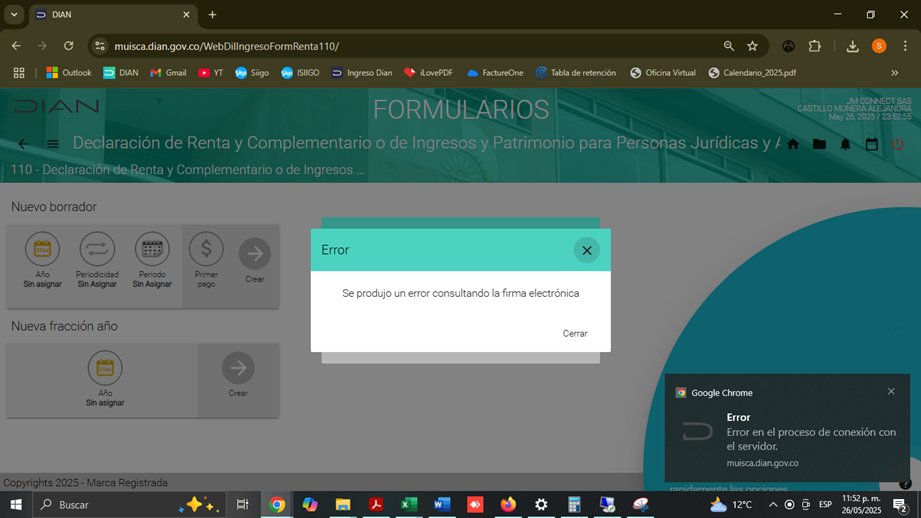The height and width of the screenshot is (518, 921).
Task: Click Crear arrow under Nueva fracción año
Action: pos(238,368)
